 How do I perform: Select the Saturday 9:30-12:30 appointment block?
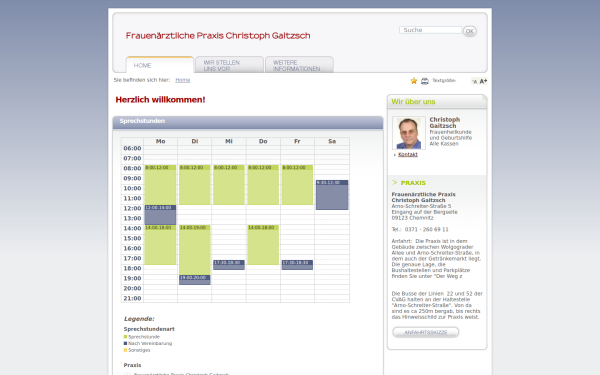click(x=332, y=195)
